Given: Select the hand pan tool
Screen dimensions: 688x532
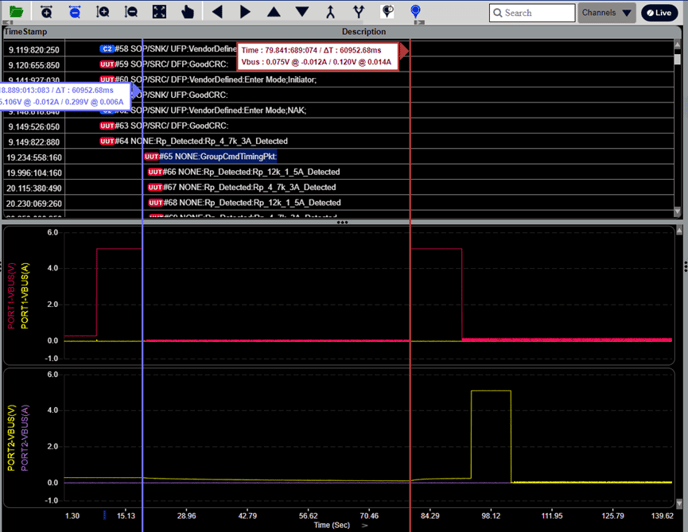Looking at the screenshot, I should pos(187,12).
